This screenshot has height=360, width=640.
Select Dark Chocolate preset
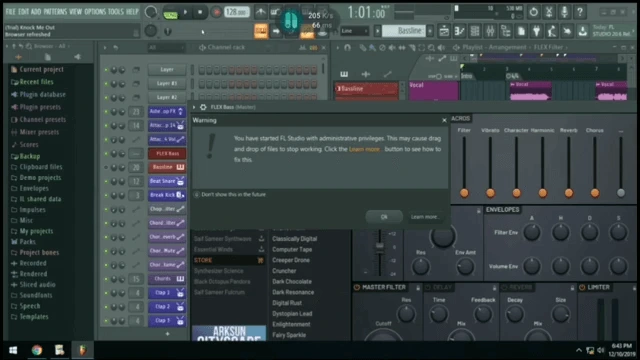[292, 282]
